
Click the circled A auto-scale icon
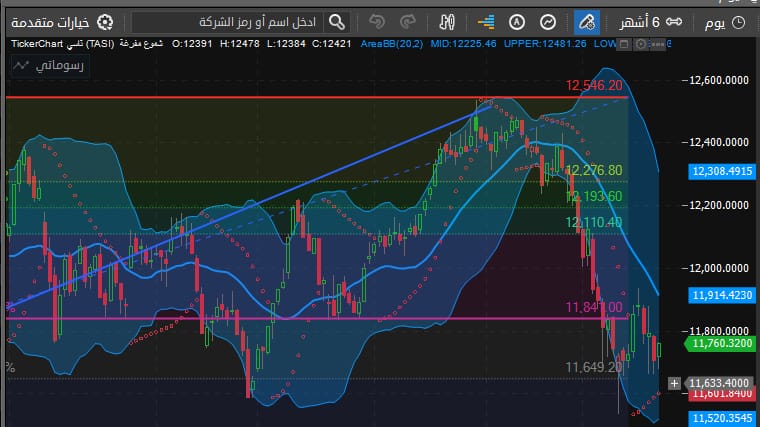tap(516, 21)
